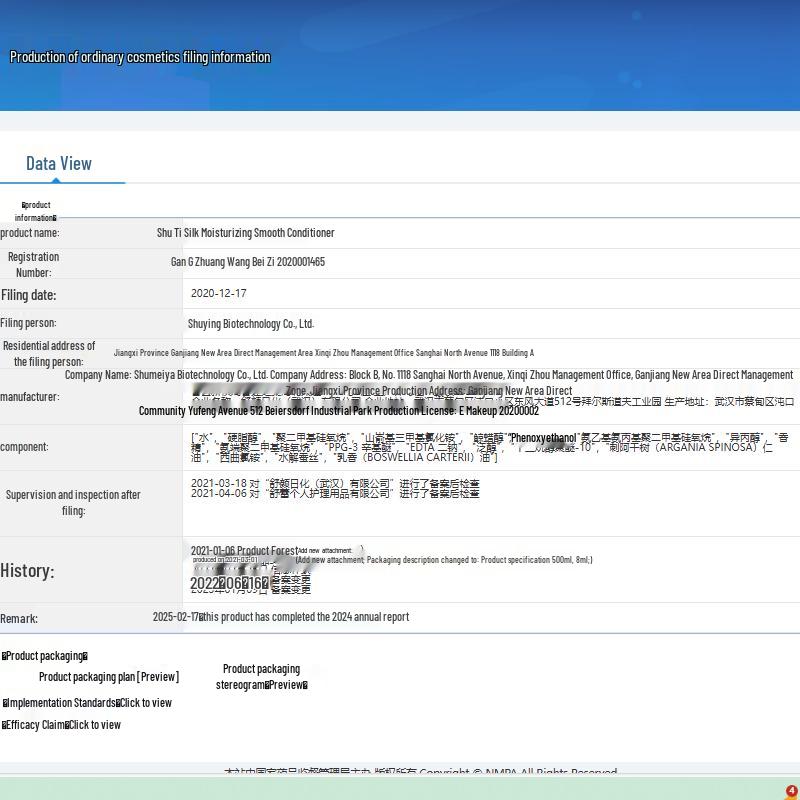Viewport: 800px width, 800px height.
Task: Click the red notification badge showing 4
Action: click(791, 791)
